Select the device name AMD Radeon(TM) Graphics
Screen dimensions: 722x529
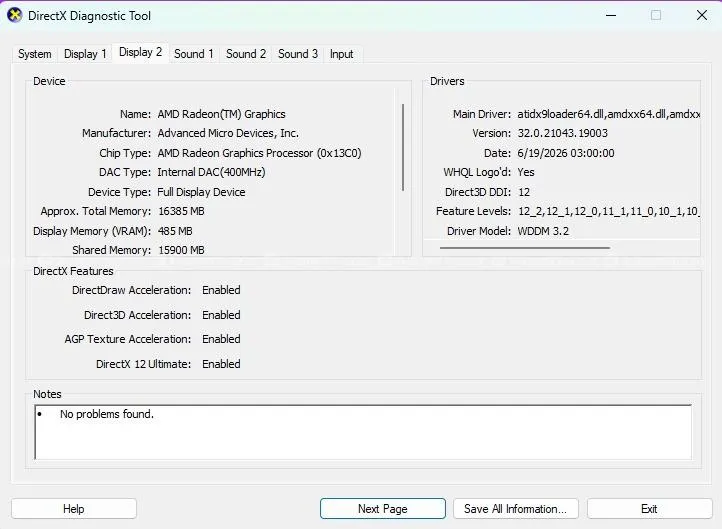click(x=221, y=114)
